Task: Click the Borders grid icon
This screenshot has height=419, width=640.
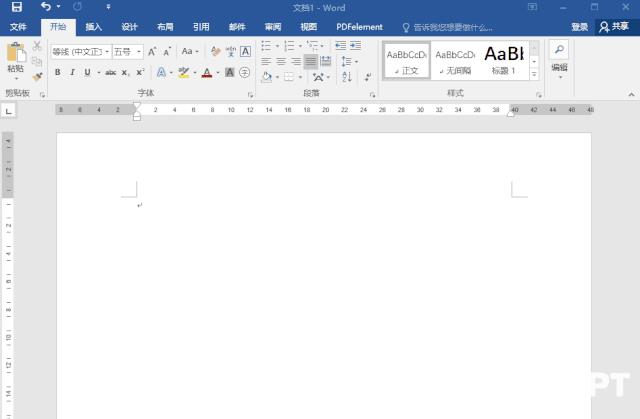Action: pos(289,77)
